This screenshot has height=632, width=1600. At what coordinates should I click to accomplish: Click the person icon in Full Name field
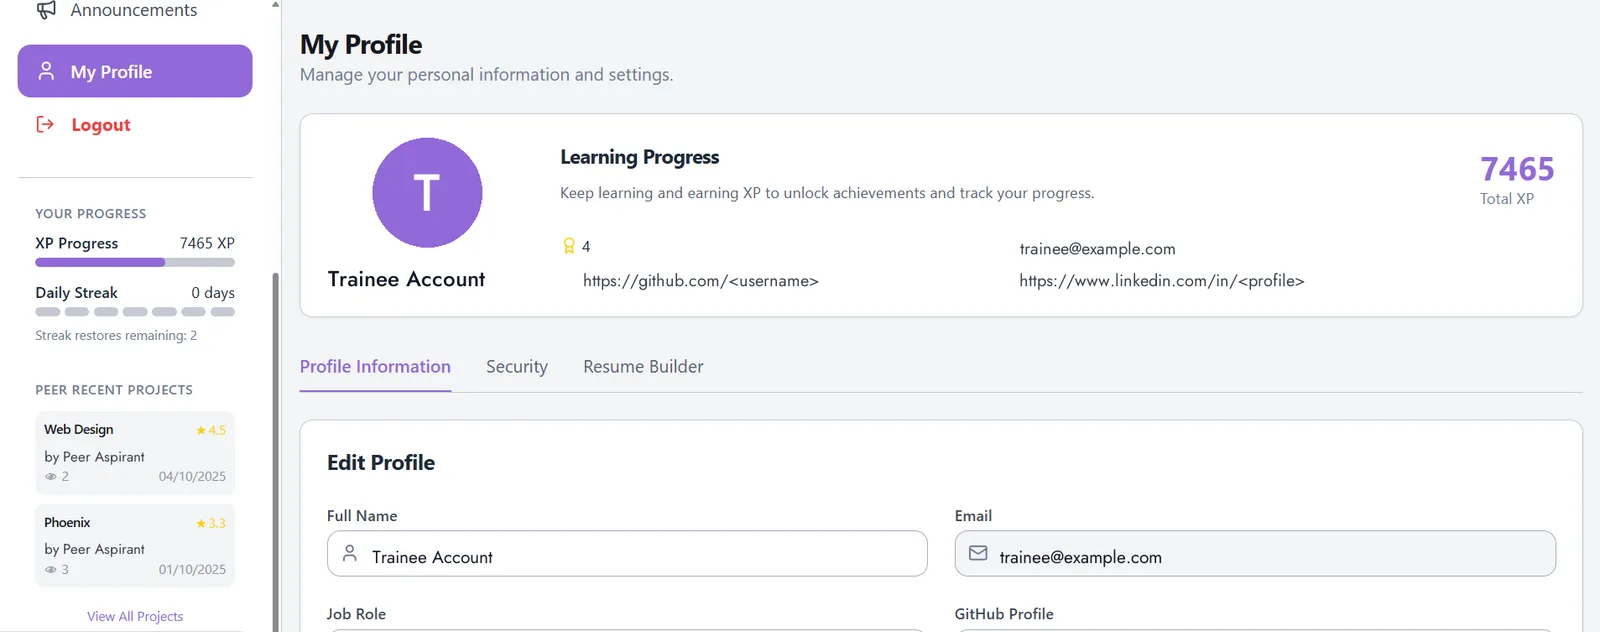[x=350, y=553]
